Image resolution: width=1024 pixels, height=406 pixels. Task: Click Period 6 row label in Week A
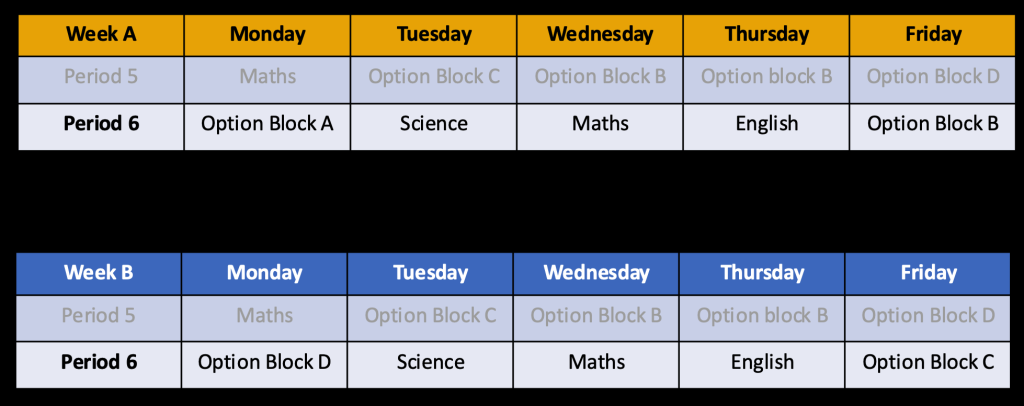click(101, 124)
